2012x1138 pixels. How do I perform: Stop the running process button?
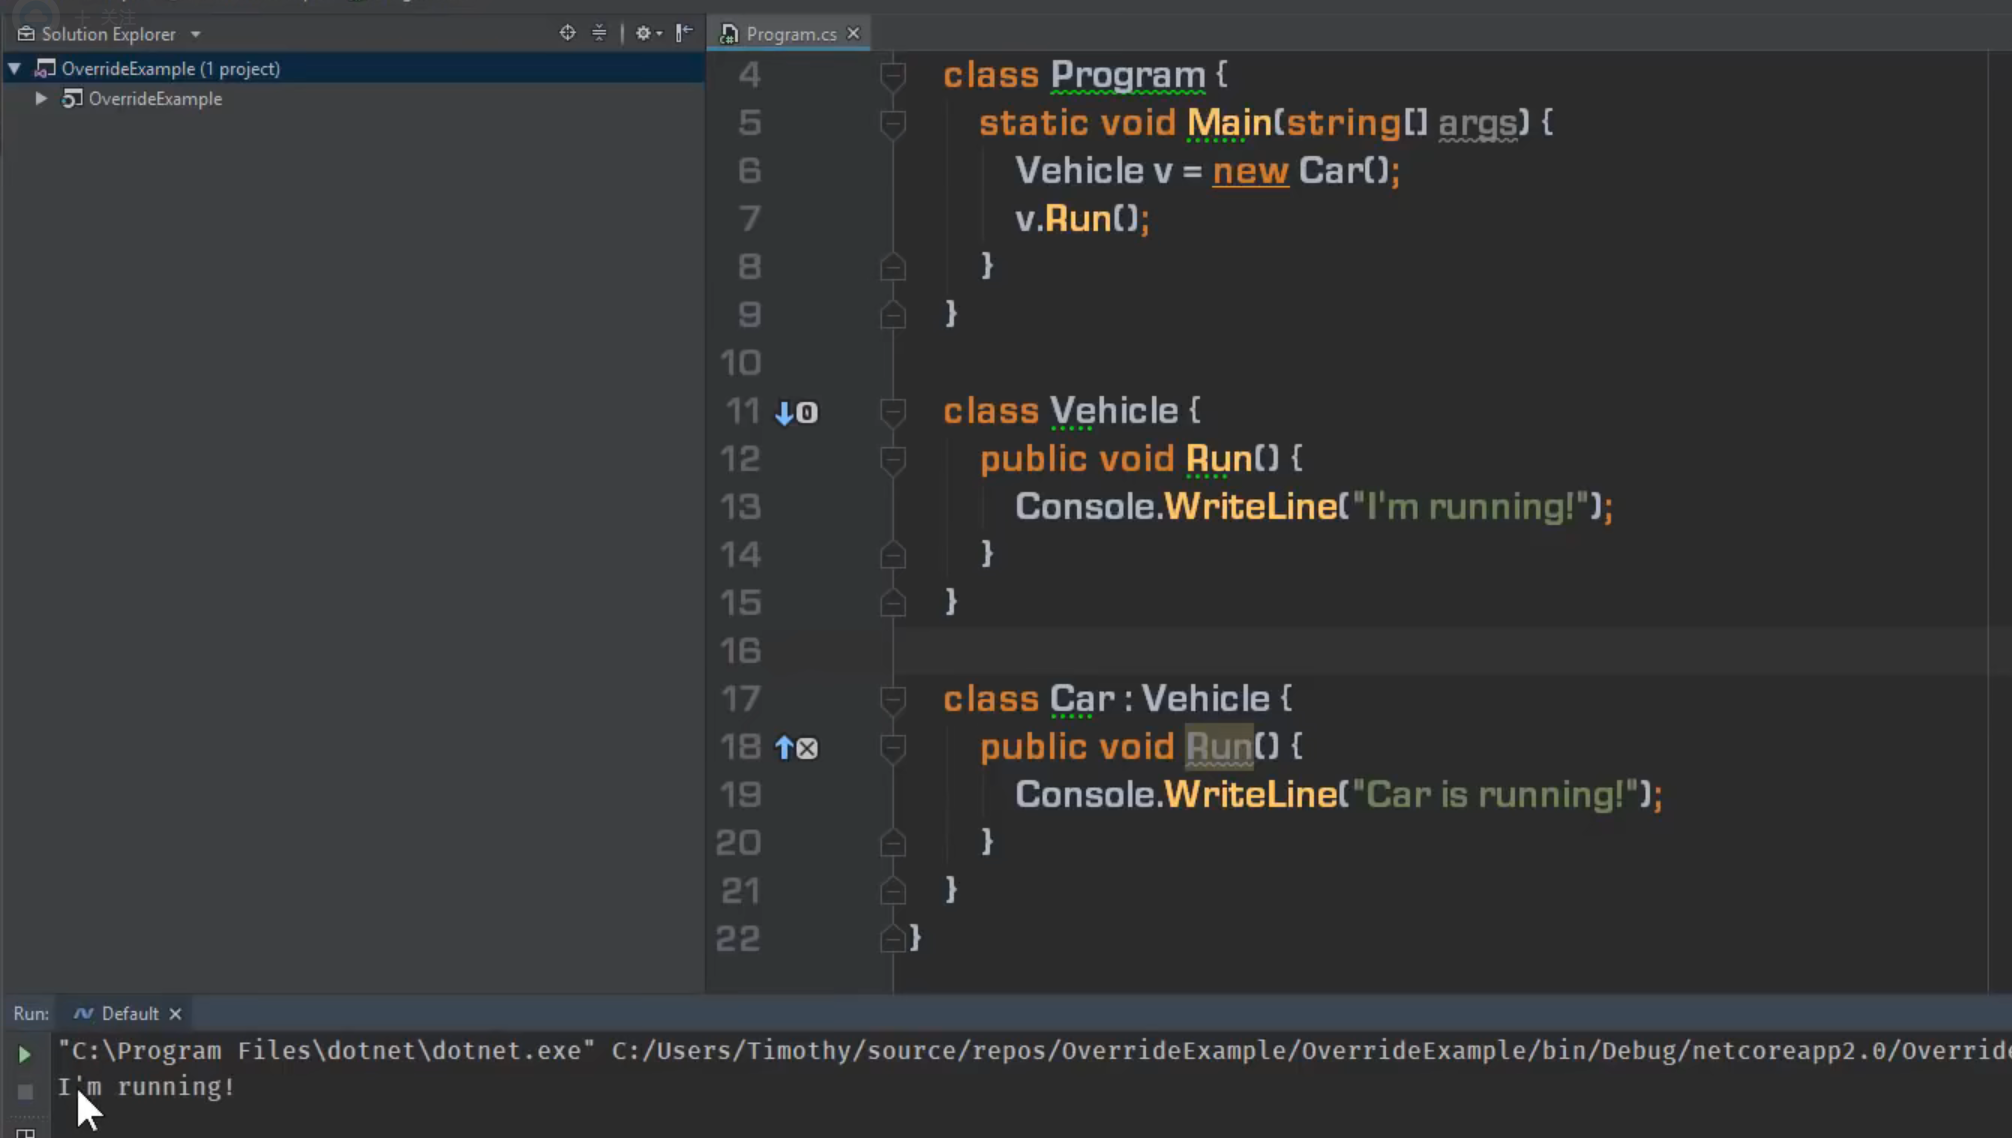click(25, 1091)
